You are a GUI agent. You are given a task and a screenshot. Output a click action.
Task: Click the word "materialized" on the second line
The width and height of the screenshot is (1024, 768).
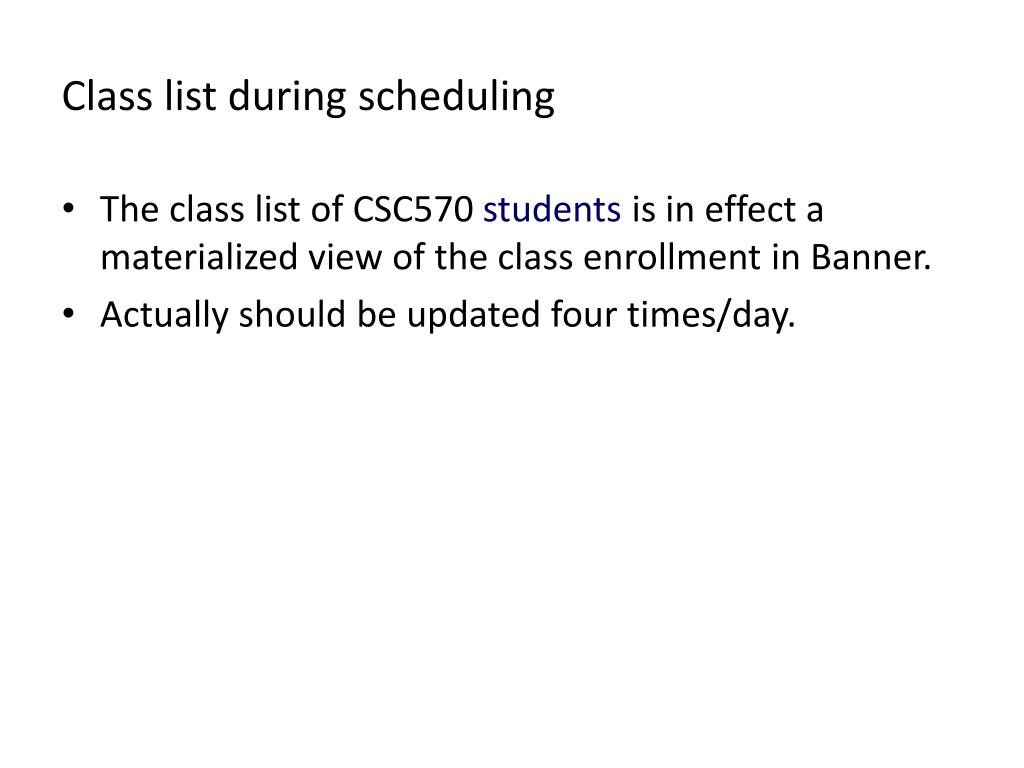tap(199, 257)
